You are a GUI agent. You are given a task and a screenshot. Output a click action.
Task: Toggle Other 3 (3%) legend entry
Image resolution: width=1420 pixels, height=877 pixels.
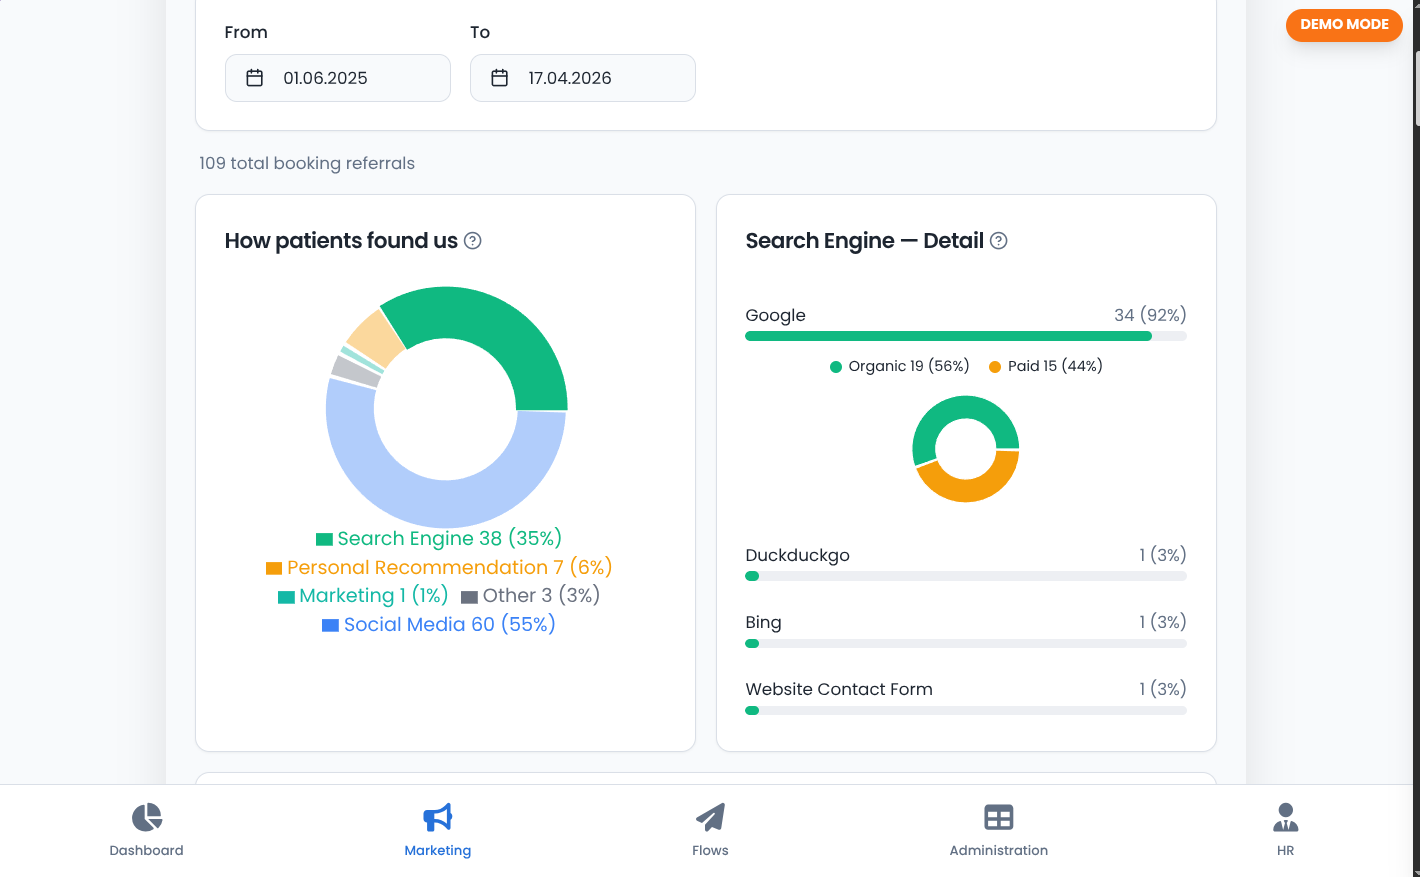click(531, 596)
